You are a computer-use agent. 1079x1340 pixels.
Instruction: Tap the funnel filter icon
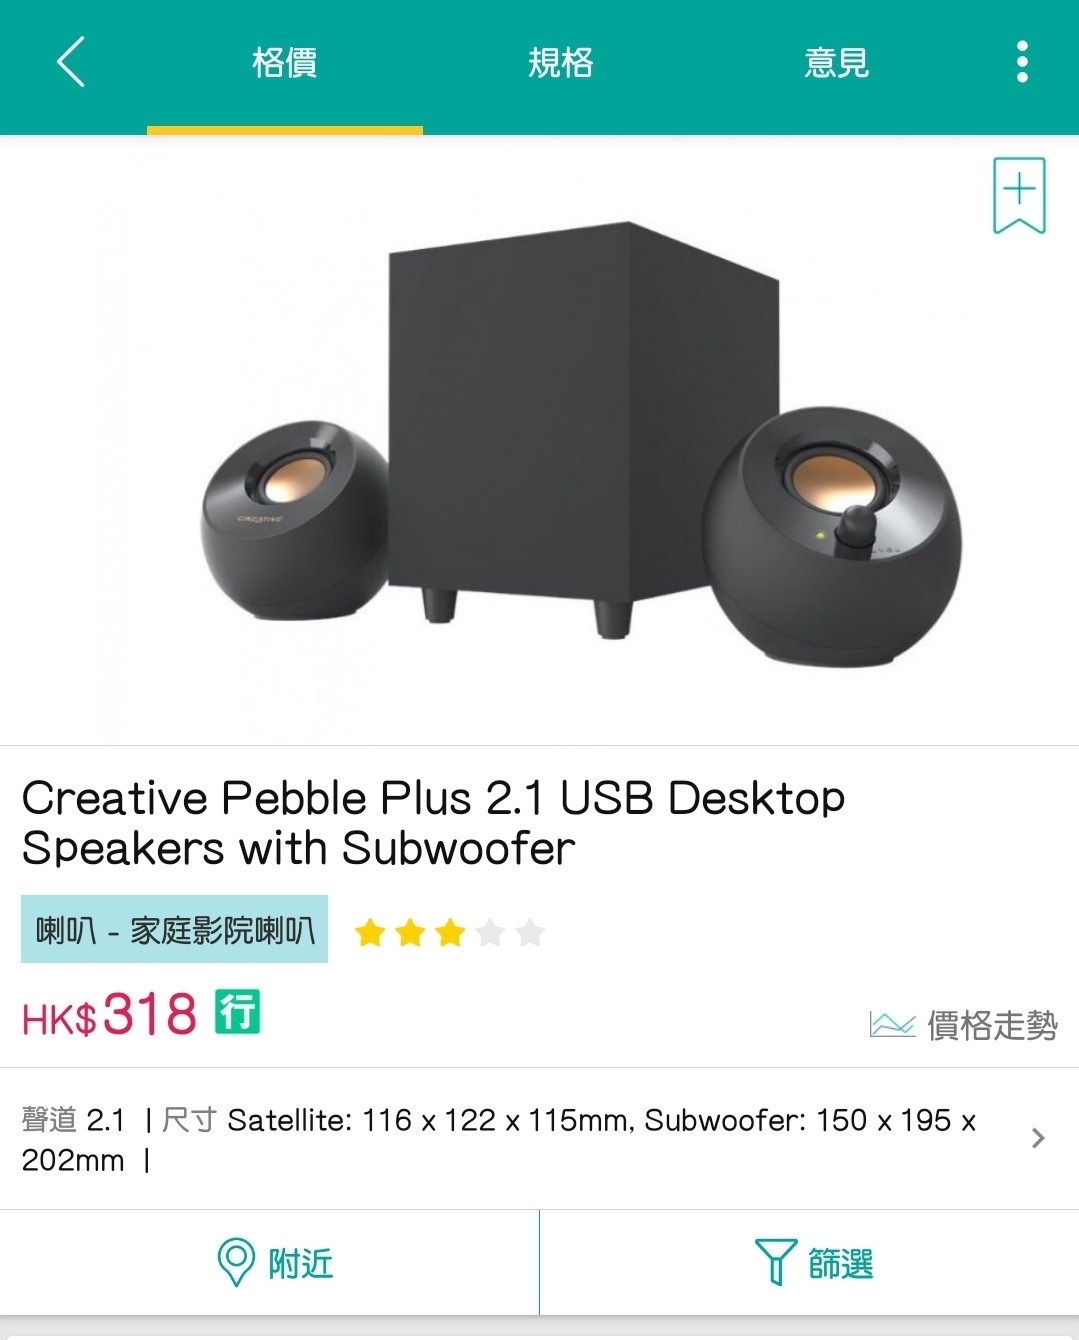coord(775,1262)
